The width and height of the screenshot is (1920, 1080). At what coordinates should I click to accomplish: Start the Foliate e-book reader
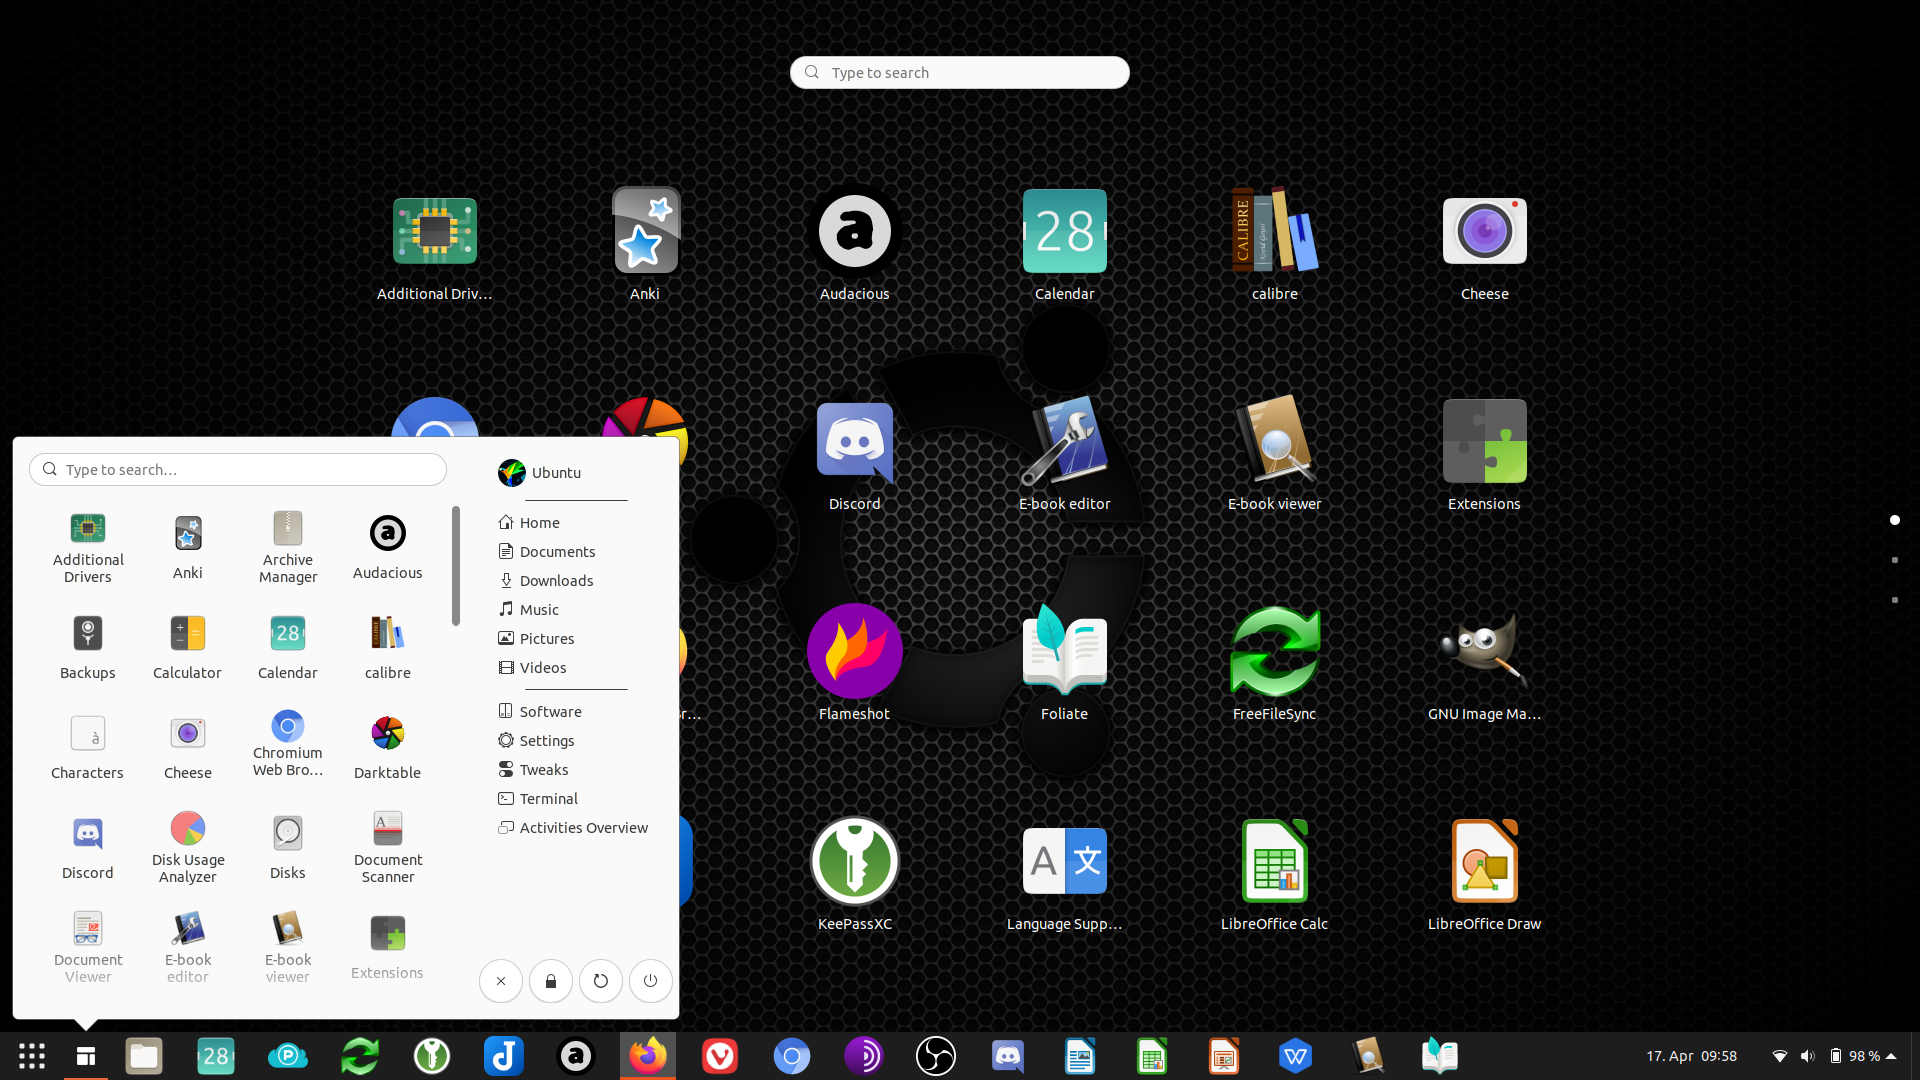[1064, 650]
